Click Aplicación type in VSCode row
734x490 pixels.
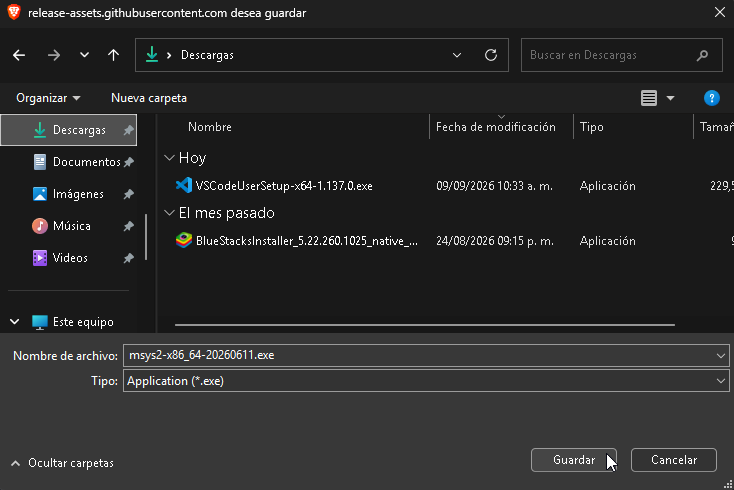[x=608, y=186]
